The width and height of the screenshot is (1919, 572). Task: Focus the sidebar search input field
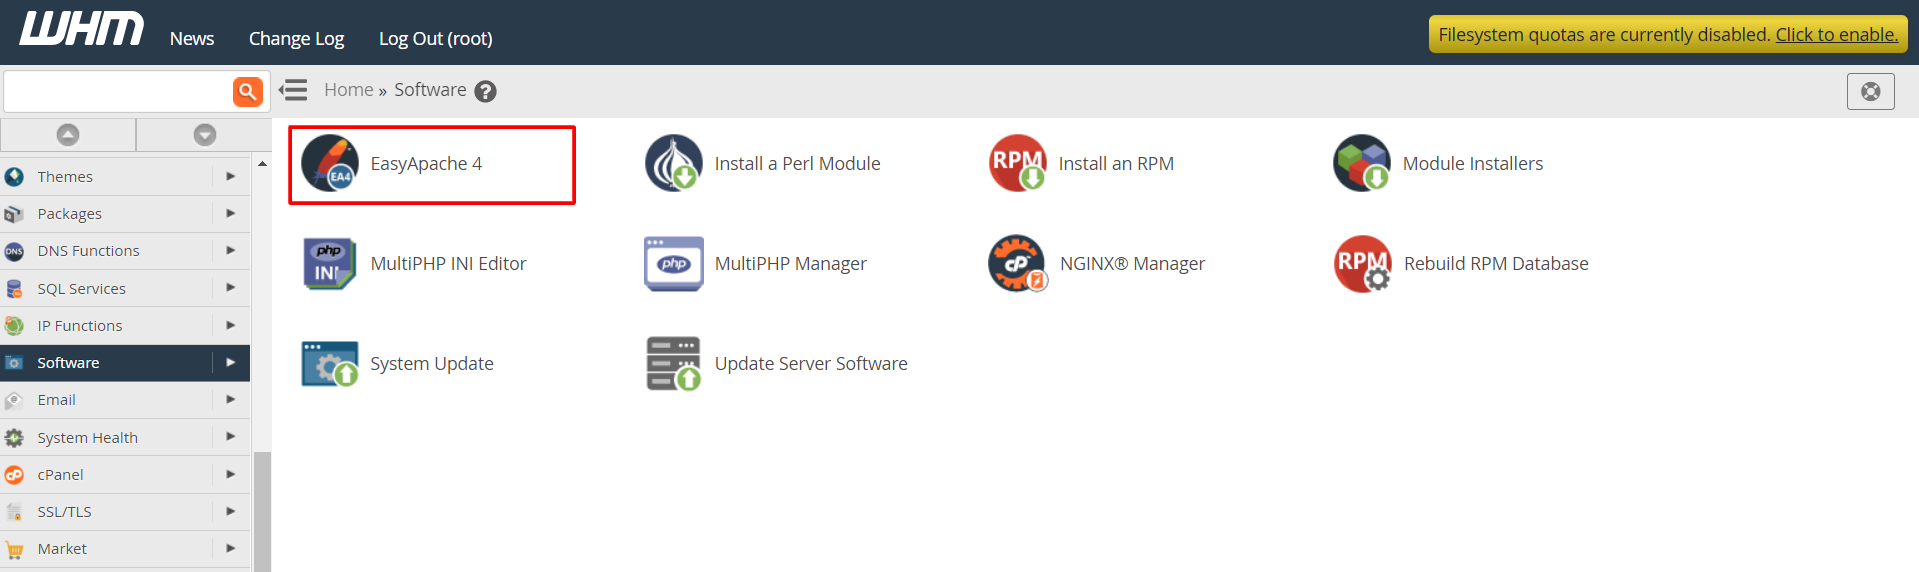[x=118, y=91]
